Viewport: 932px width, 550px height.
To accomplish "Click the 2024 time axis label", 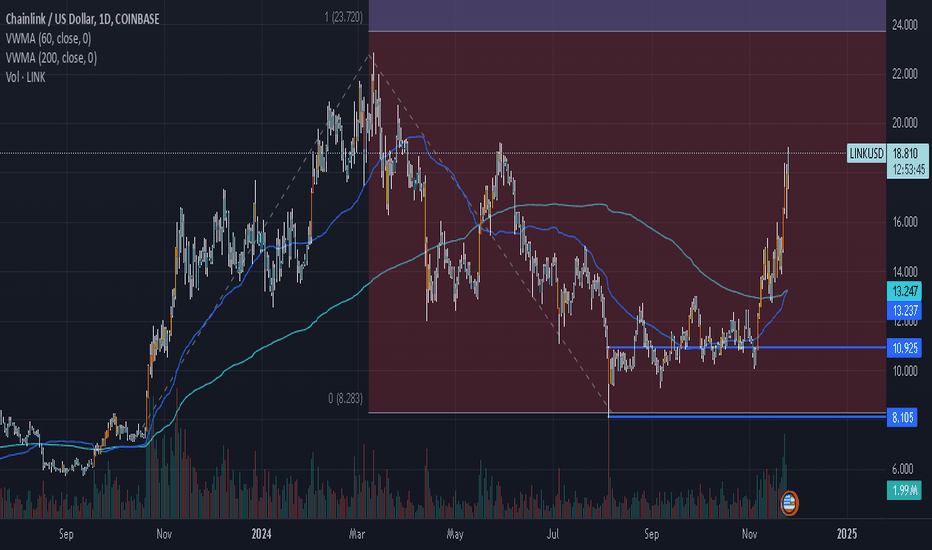I will [261, 534].
